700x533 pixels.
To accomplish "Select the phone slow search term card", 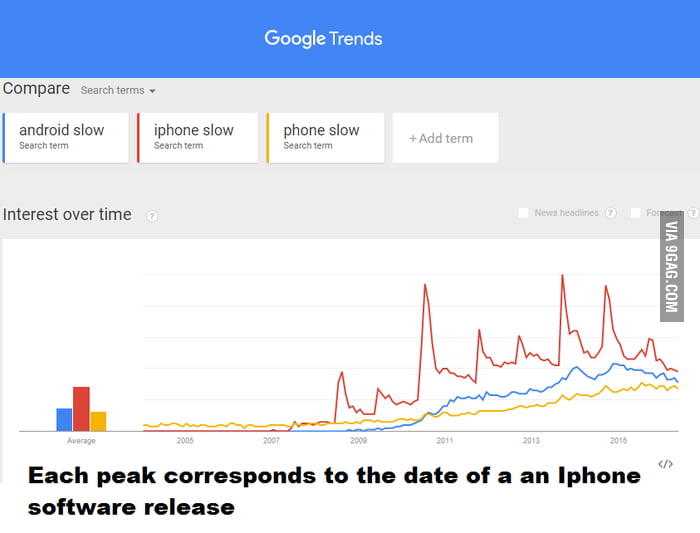I will click(325, 138).
